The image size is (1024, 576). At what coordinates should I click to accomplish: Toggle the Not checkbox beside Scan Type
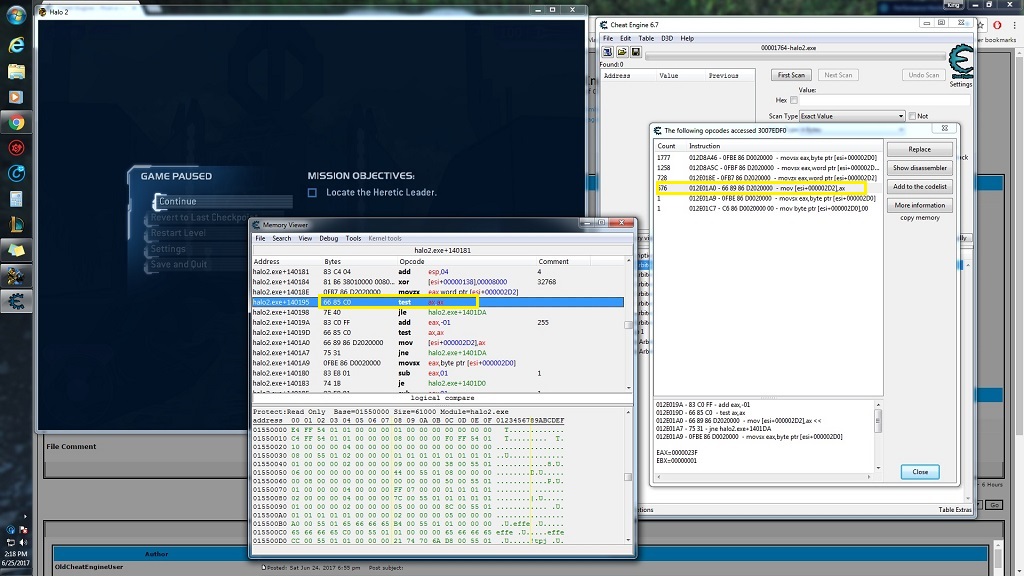pyautogui.click(x=912, y=116)
